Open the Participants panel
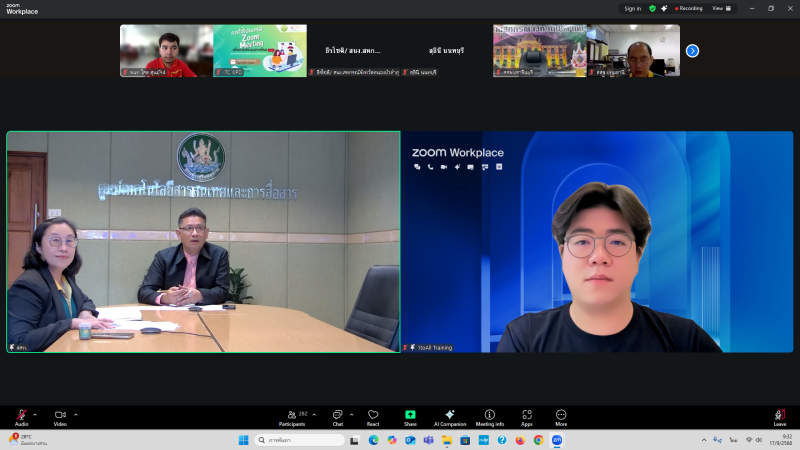This screenshot has height=450, width=800. pos(292,415)
